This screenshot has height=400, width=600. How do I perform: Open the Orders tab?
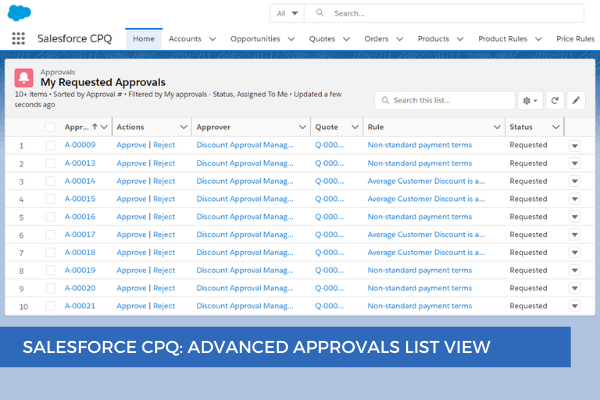pos(377,39)
